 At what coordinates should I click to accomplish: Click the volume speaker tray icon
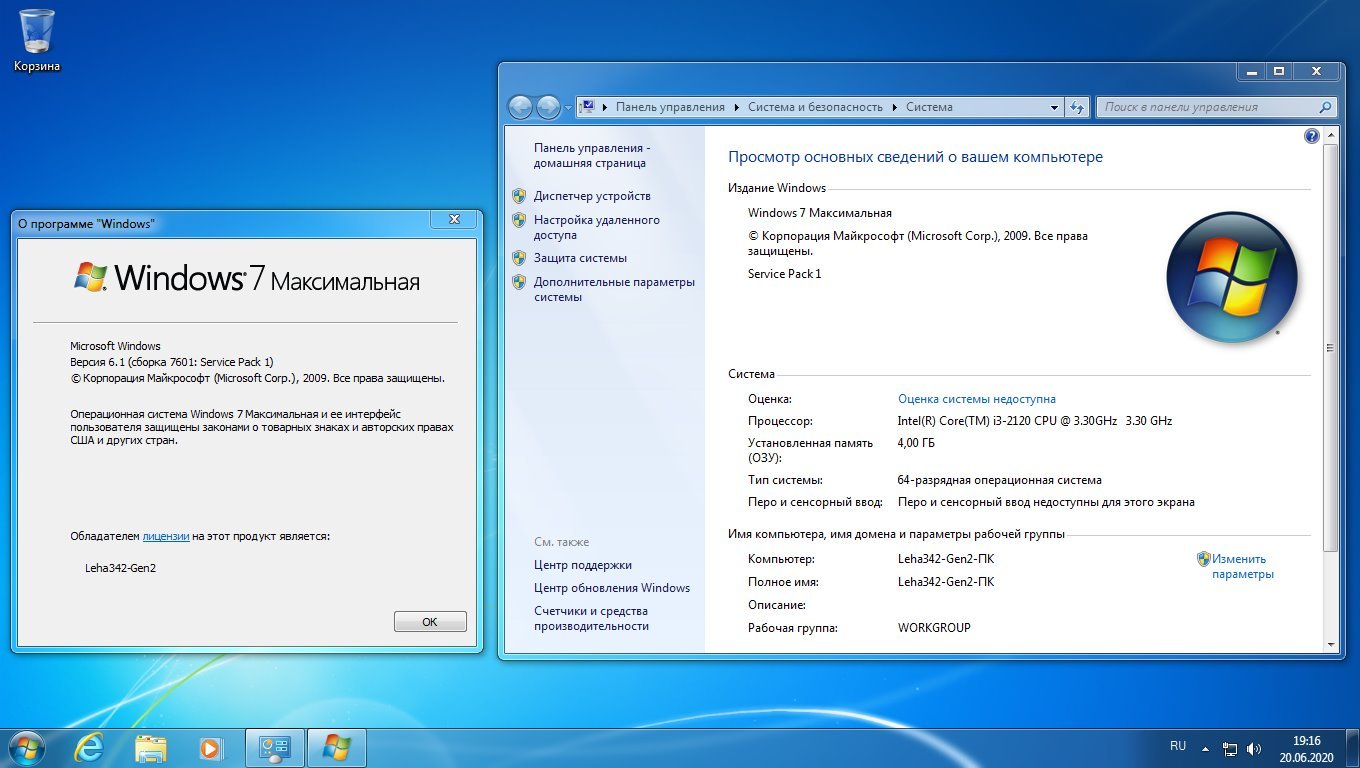(1254, 748)
